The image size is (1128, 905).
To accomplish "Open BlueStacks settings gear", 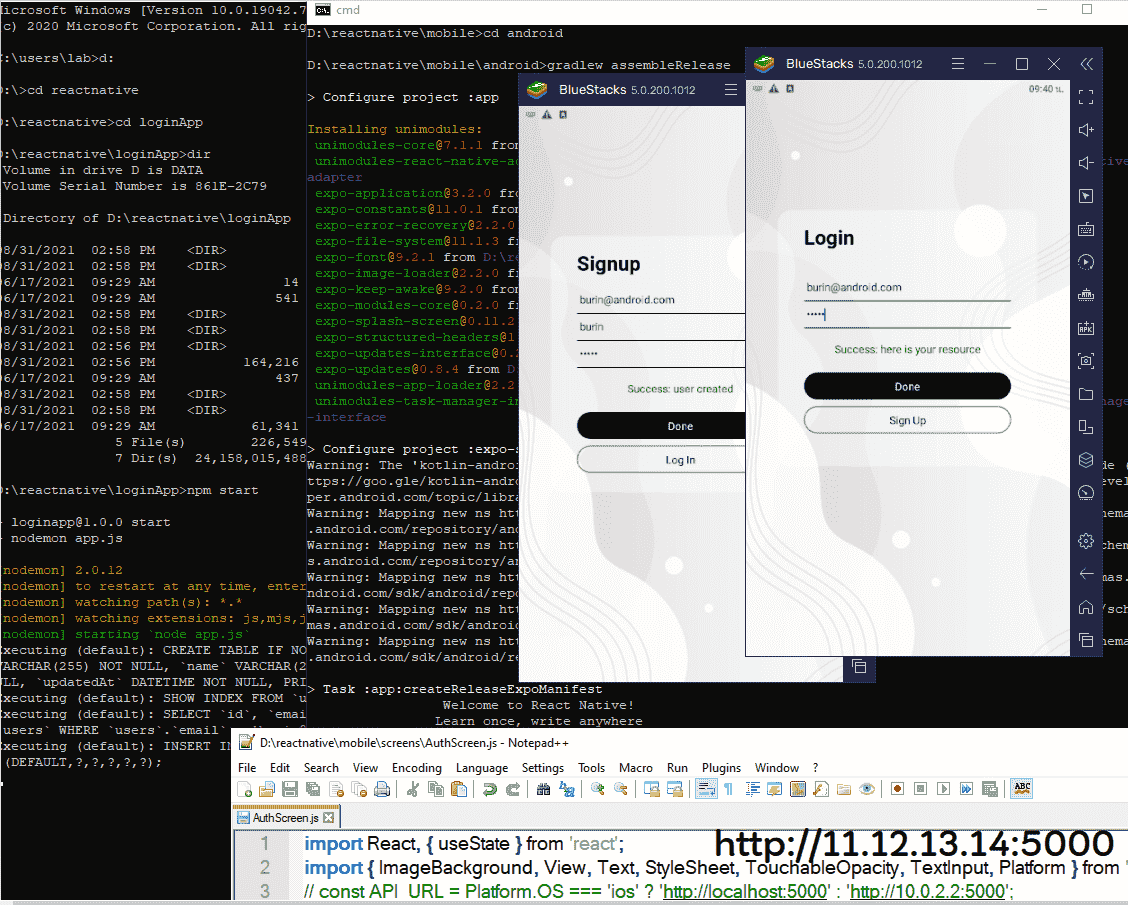I will [1086, 541].
